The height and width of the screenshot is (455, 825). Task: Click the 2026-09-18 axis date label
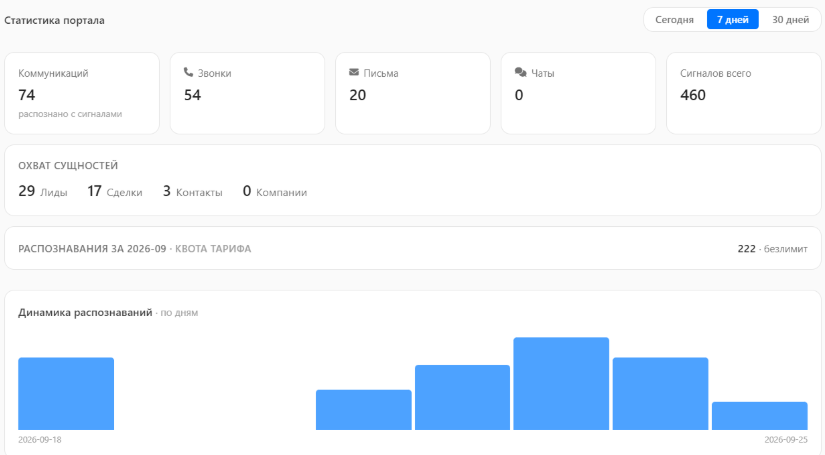coord(39,440)
